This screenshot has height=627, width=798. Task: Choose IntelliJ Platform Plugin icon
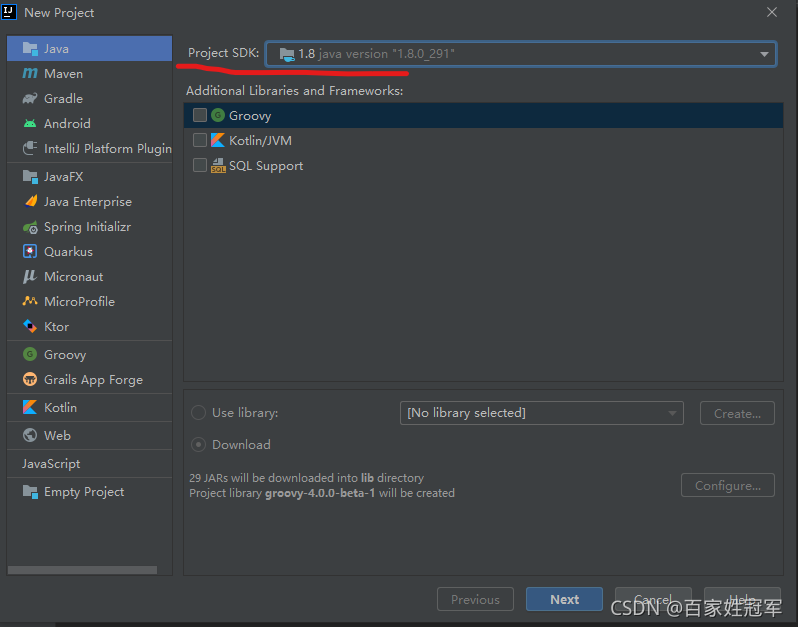click(x=30, y=149)
